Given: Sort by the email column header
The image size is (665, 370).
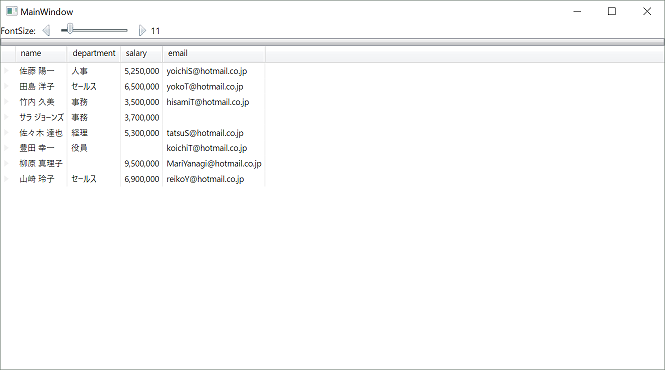Looking at the screenshot, I should [x=214, y=53].
